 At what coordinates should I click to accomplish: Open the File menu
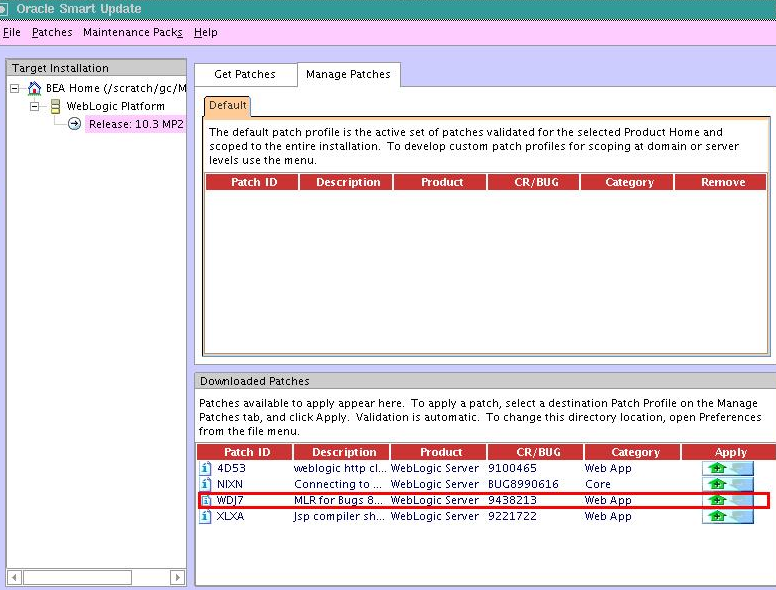pyautogui.click(x=12, y=32)
